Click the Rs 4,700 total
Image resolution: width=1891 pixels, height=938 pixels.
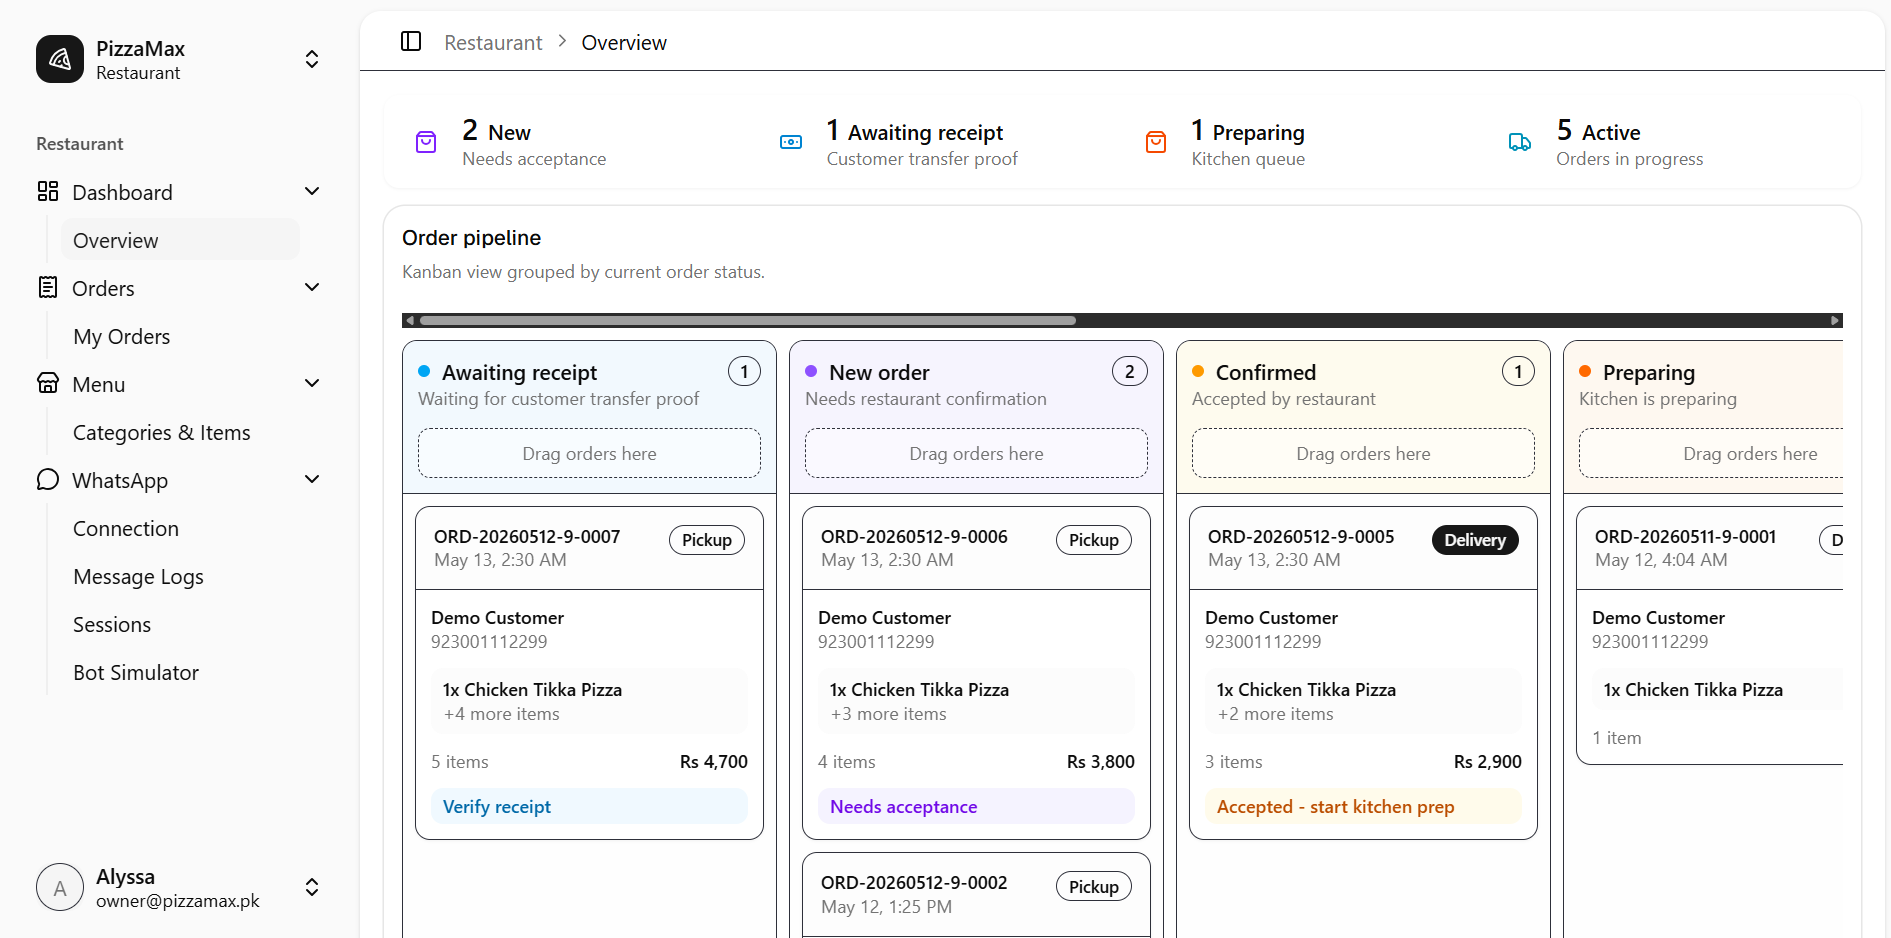pyautogui.click(x=714, y=761)
